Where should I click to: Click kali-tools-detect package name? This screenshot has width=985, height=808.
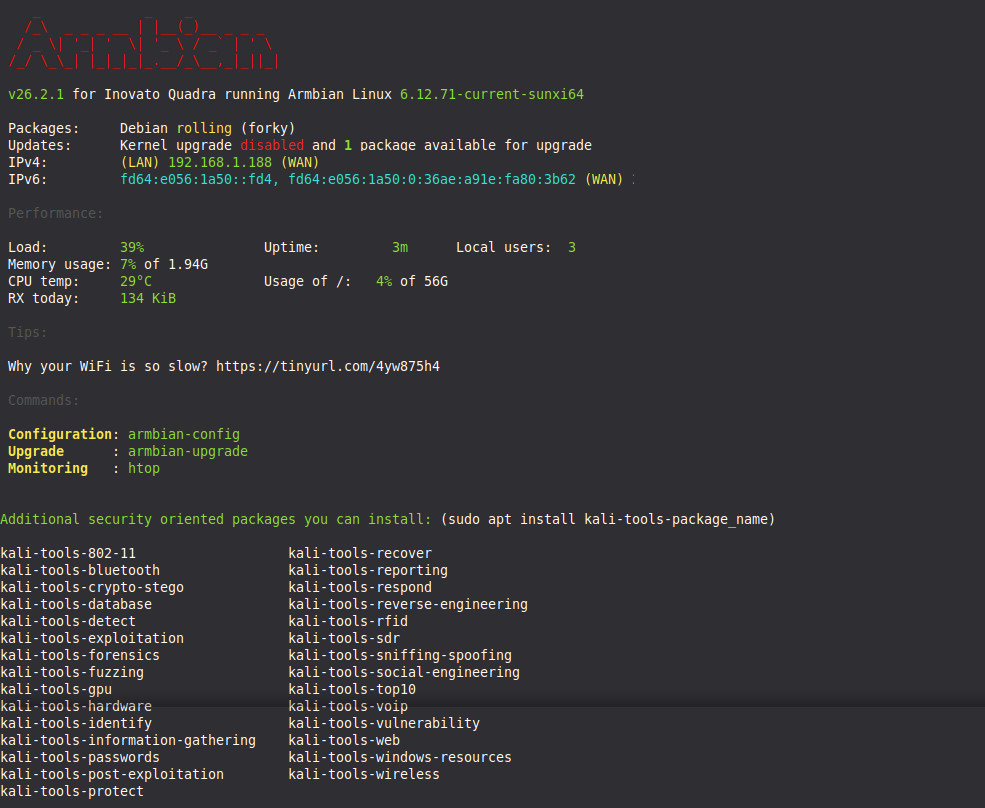point(68,621)
